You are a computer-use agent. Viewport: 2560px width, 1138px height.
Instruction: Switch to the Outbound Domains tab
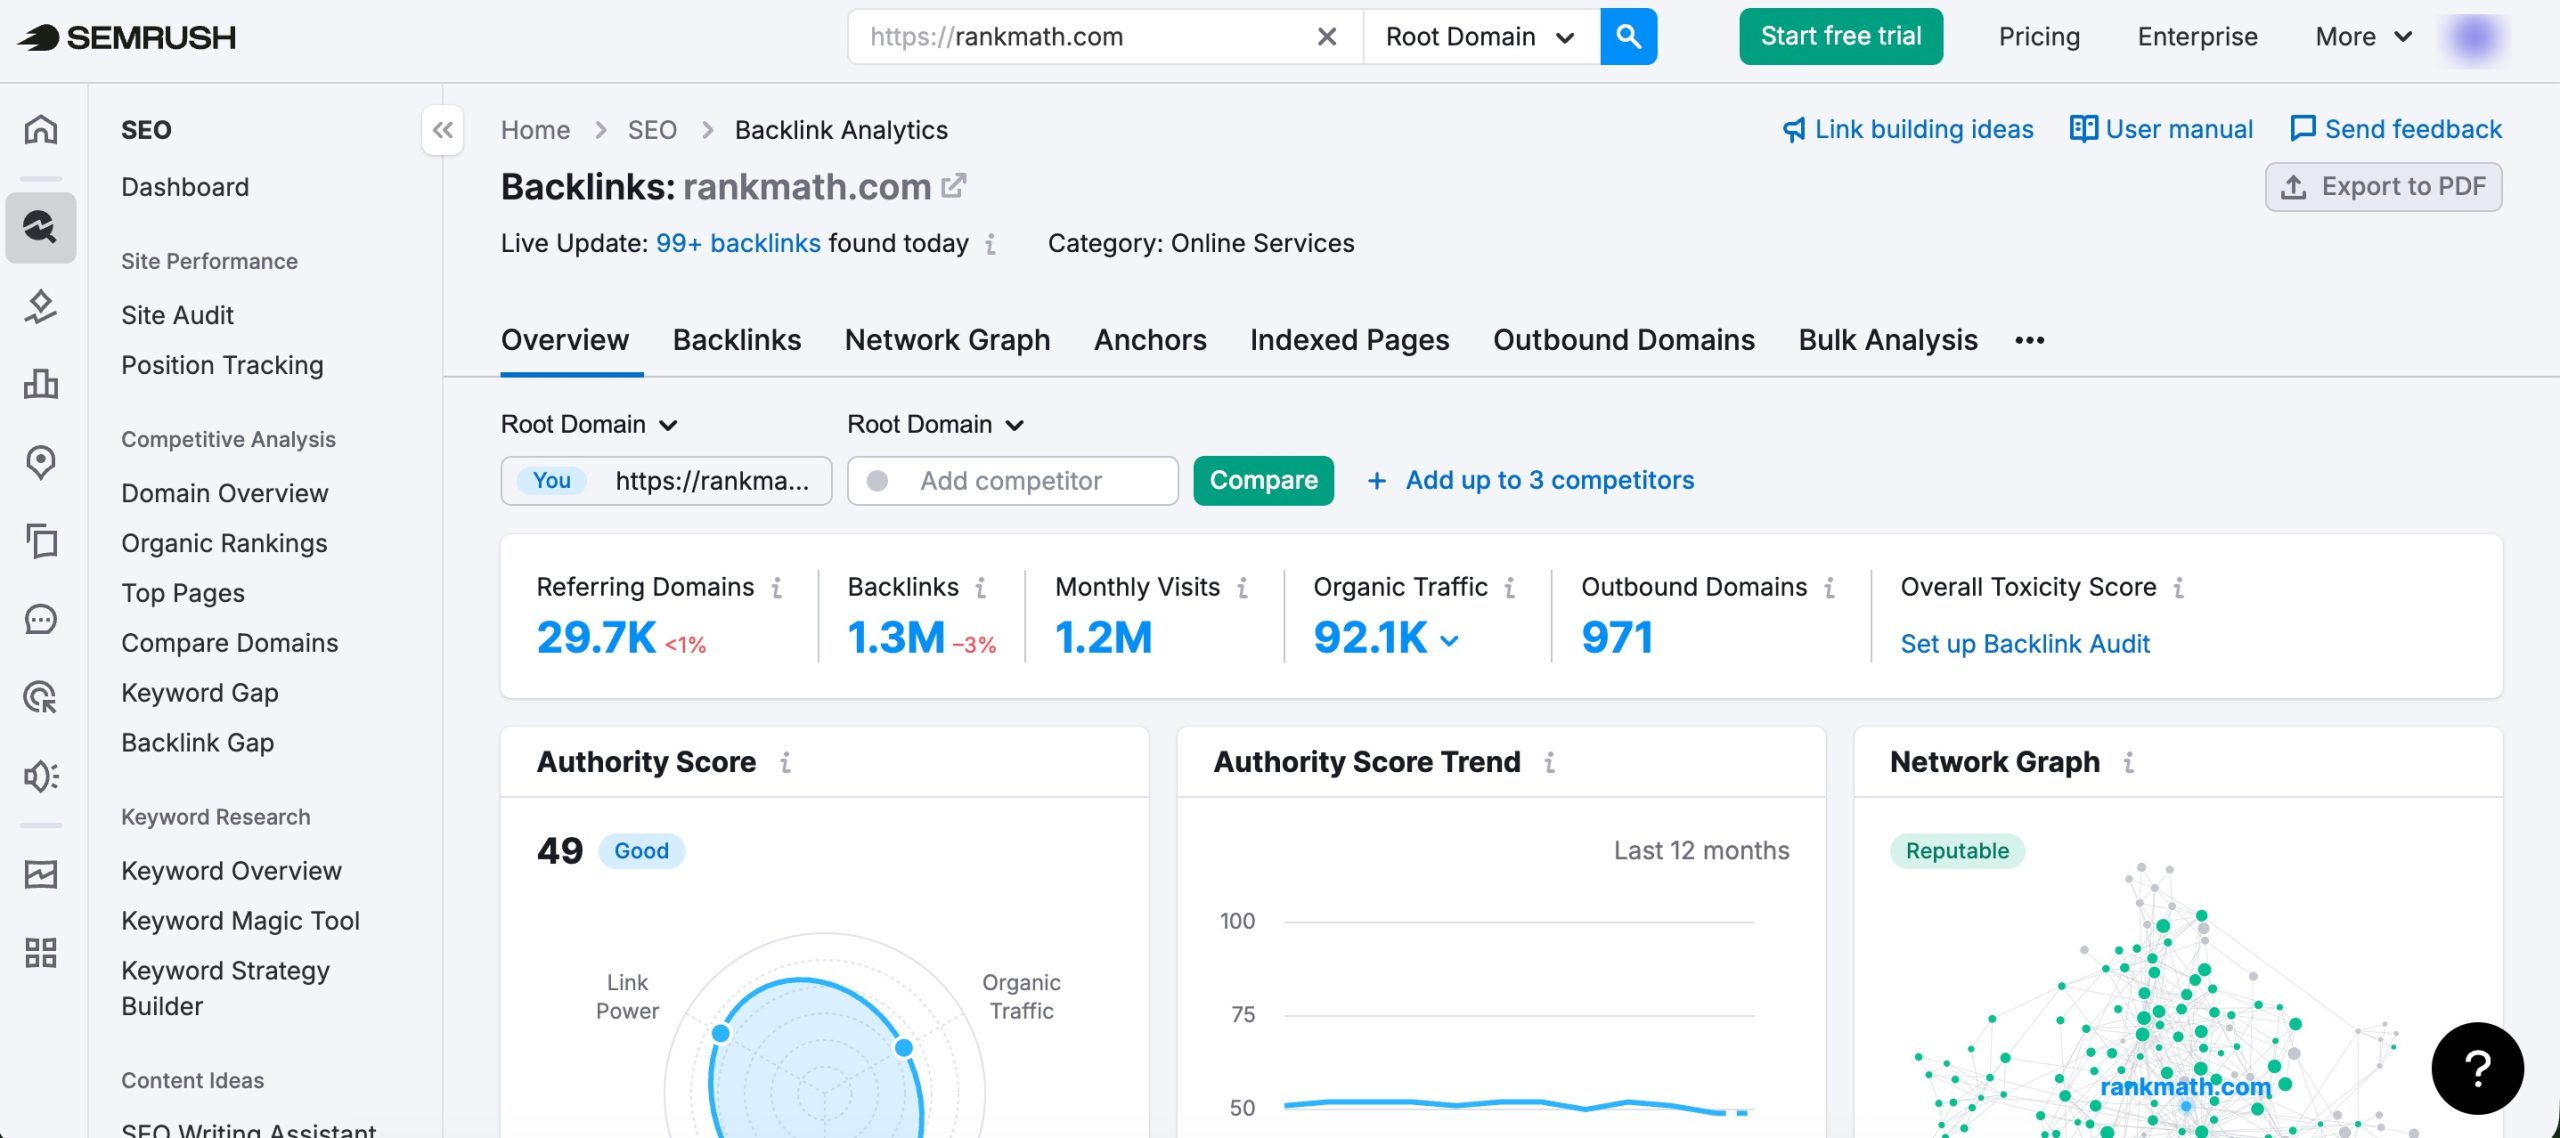1624,341
